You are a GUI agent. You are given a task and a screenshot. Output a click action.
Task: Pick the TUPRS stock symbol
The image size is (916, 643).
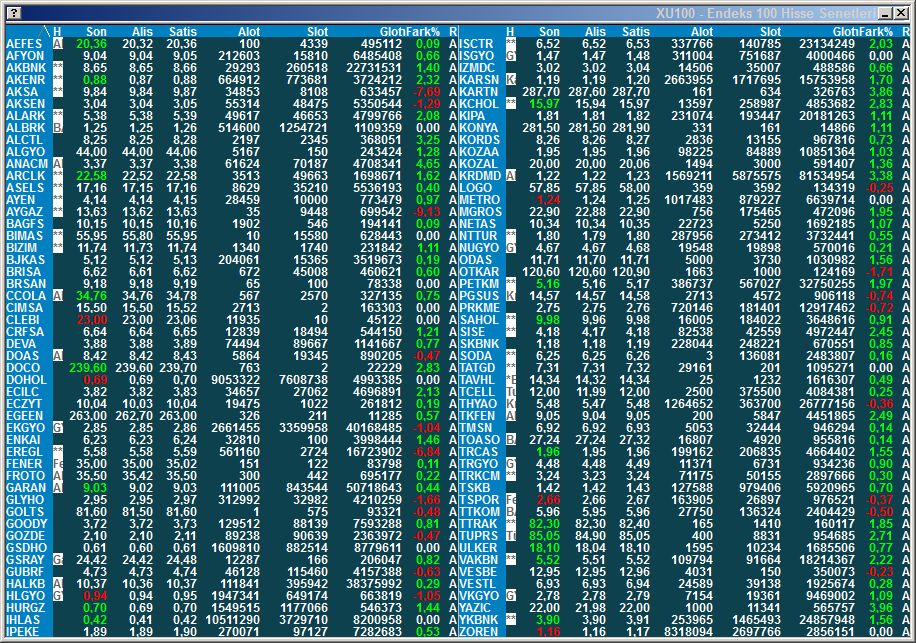click(x=478, y=536)
